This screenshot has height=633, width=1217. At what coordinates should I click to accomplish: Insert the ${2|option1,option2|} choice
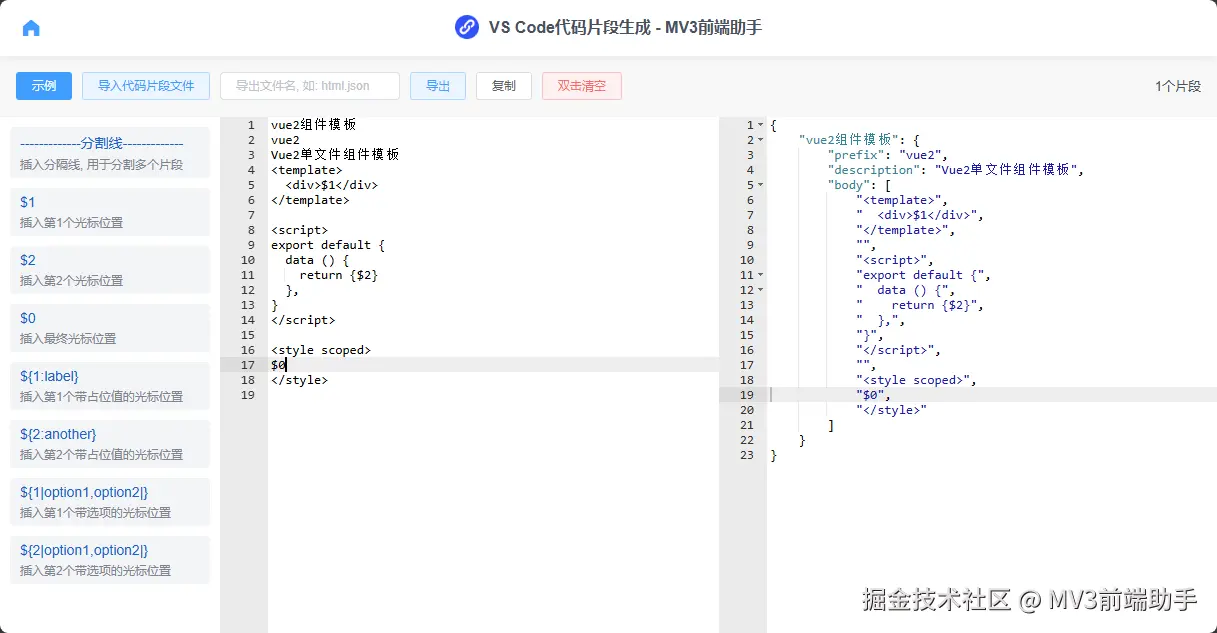[x=110, y=560]
